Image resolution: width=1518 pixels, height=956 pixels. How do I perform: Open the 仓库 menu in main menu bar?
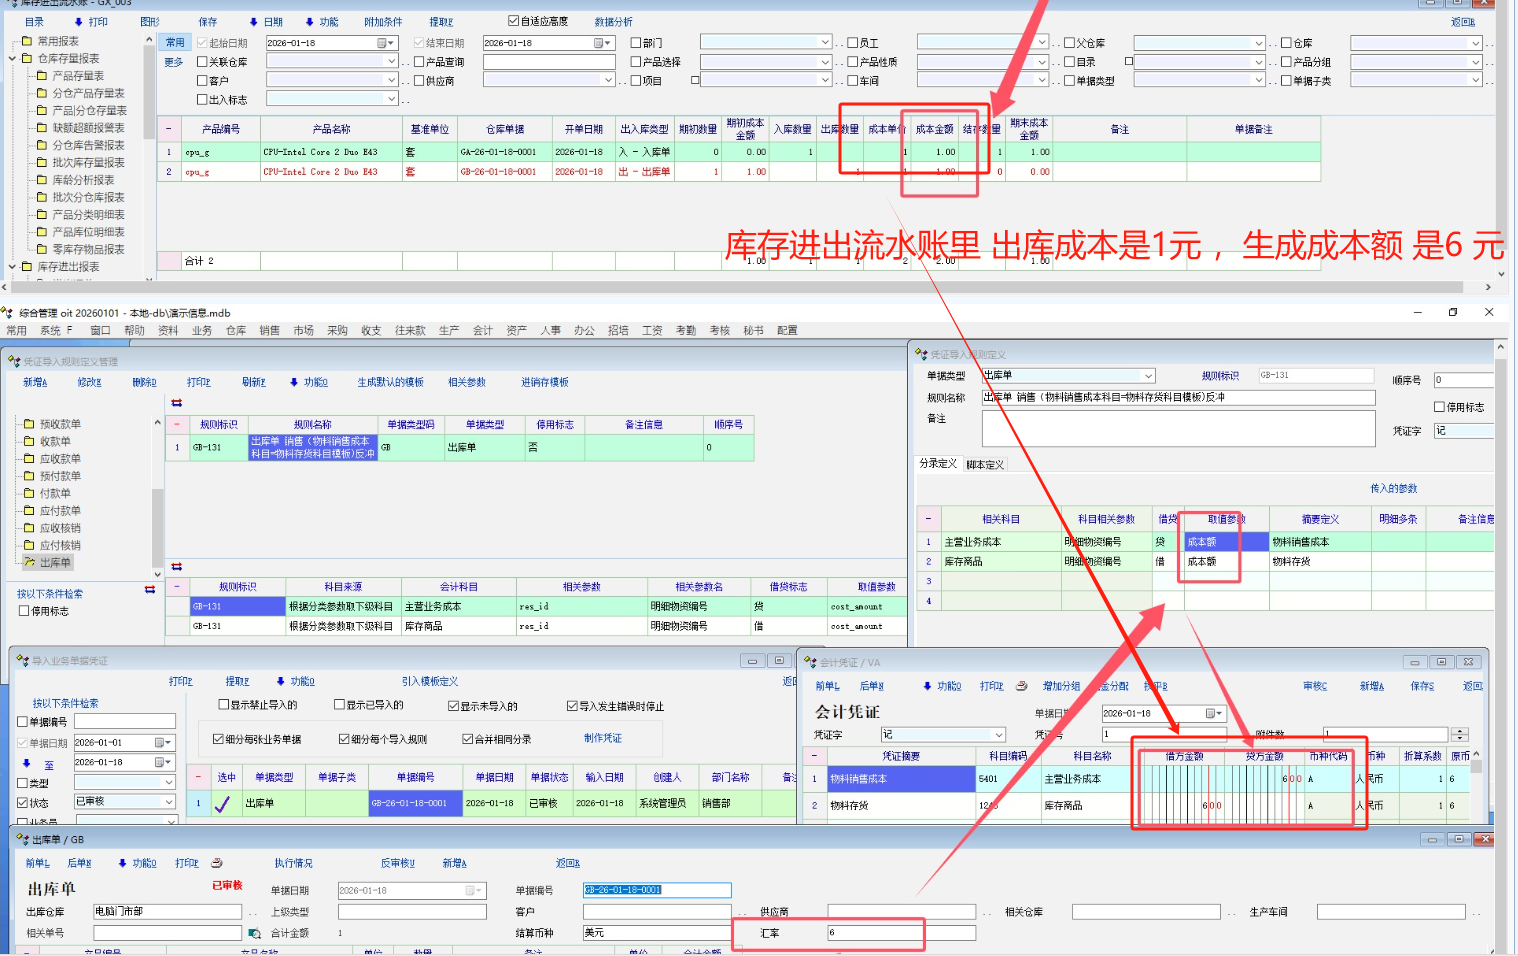tap(235, 330)
